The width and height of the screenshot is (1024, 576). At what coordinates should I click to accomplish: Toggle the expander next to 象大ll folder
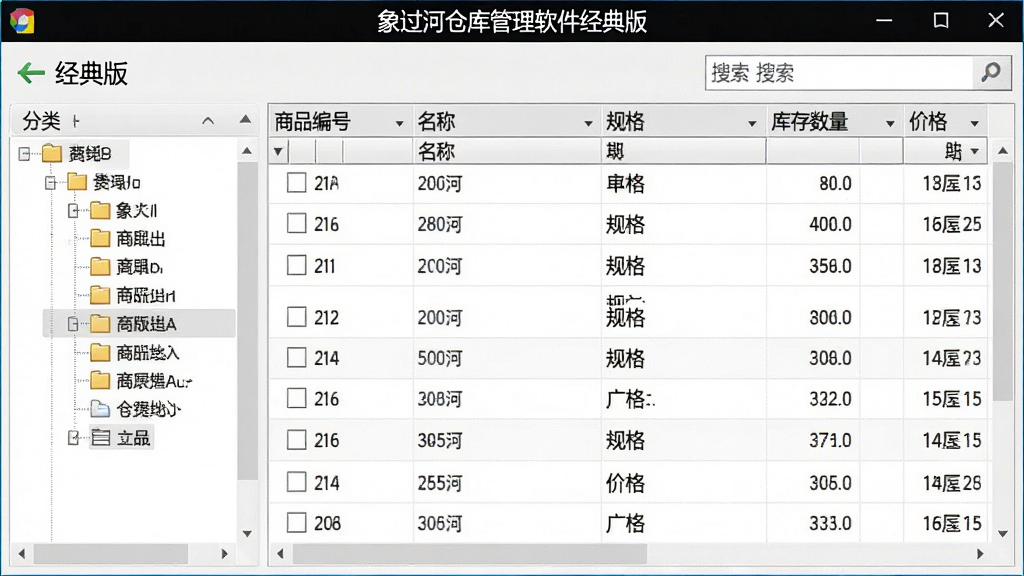click(x=74, y=210)
